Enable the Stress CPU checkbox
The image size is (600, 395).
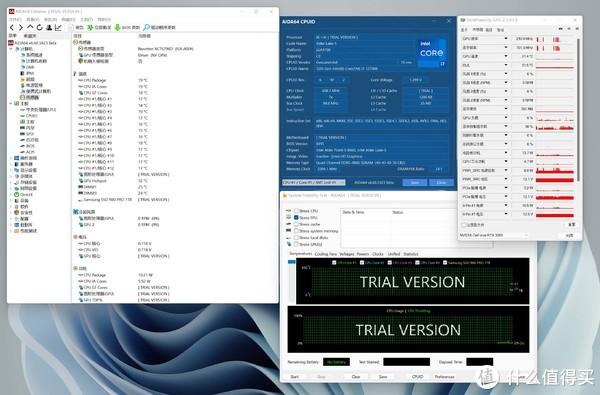click(296, 211)
